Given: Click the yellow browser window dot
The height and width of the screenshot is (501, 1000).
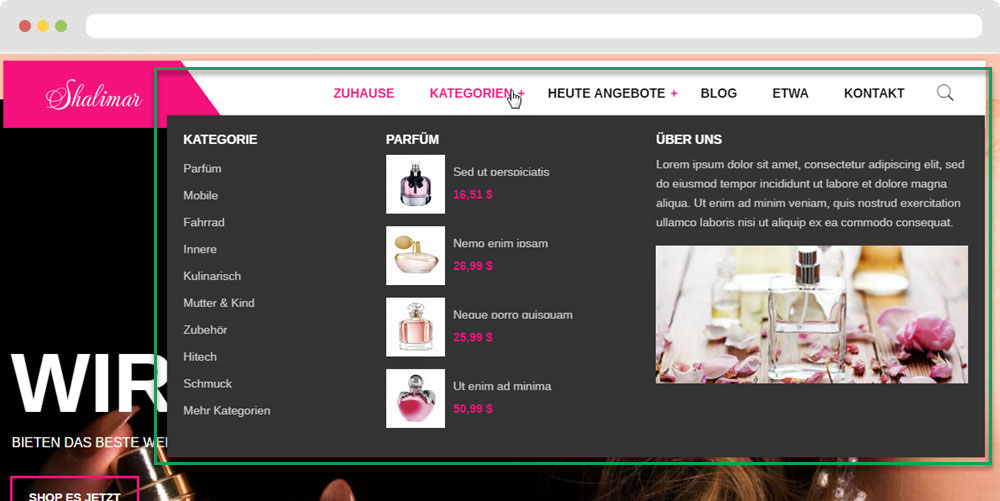Looking at the screenshot, I should point(43,26).
